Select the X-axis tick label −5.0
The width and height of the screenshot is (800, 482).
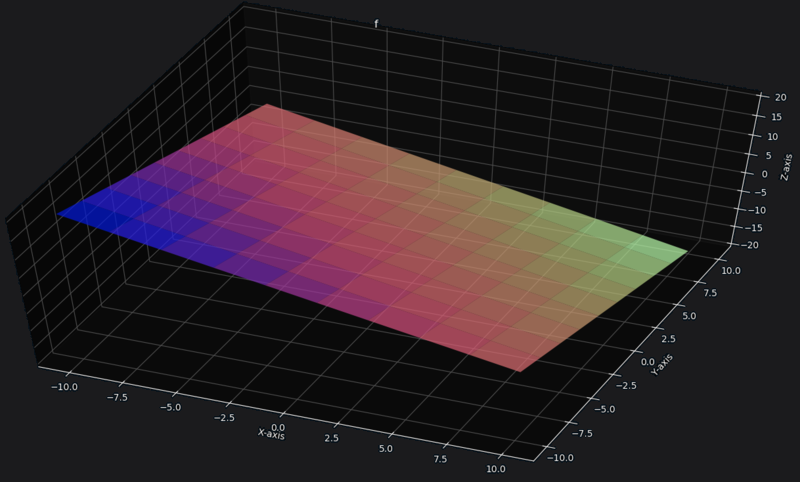(171, 408)
